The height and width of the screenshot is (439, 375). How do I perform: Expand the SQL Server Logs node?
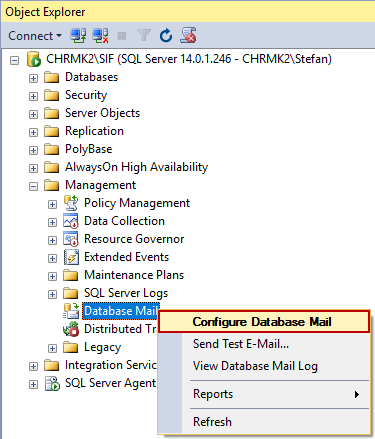click(52, 294)
